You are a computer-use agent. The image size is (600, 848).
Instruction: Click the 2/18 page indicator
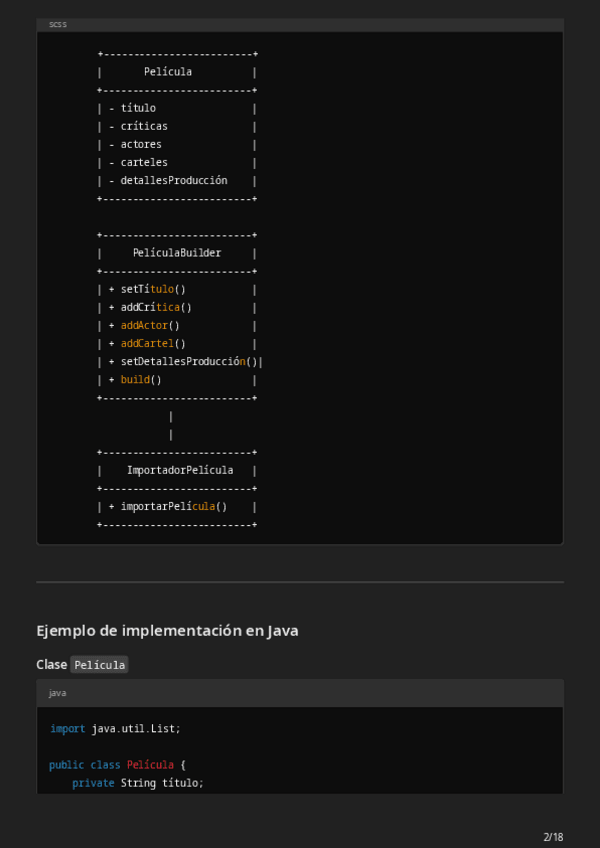tap(553, 836)
